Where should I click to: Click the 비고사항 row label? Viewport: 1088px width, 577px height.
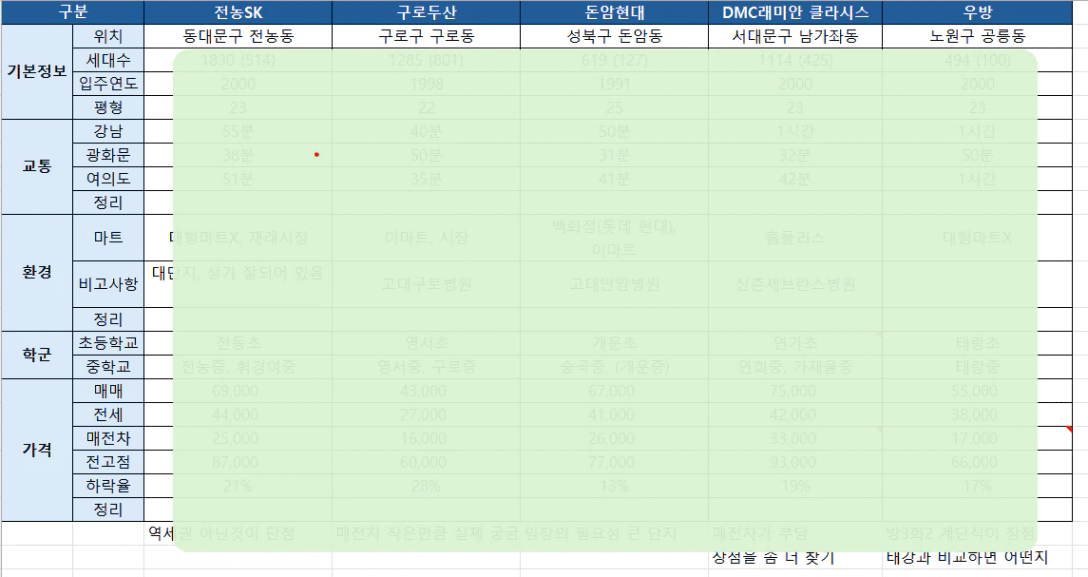(x=108, y=284)
